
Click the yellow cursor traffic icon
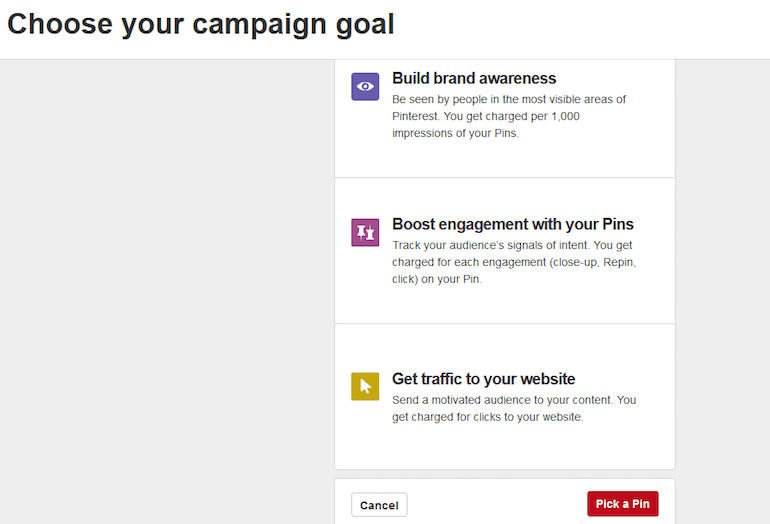click(365, 386)
